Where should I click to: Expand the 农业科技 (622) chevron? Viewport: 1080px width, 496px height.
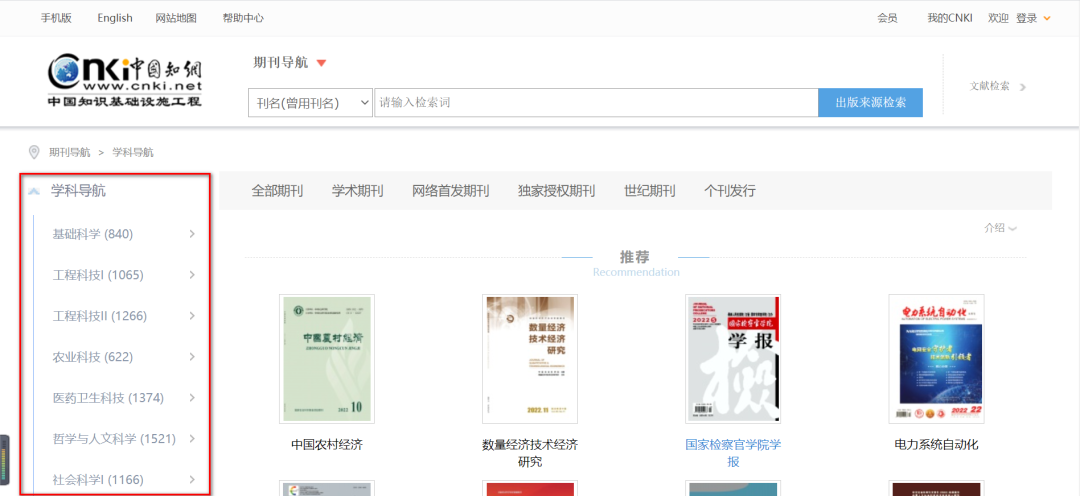point(192,357)
